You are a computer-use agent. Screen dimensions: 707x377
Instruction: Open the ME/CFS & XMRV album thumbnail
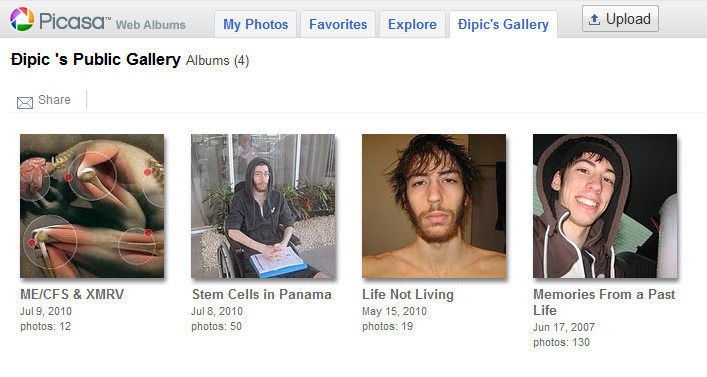click(x=92, y=206)
